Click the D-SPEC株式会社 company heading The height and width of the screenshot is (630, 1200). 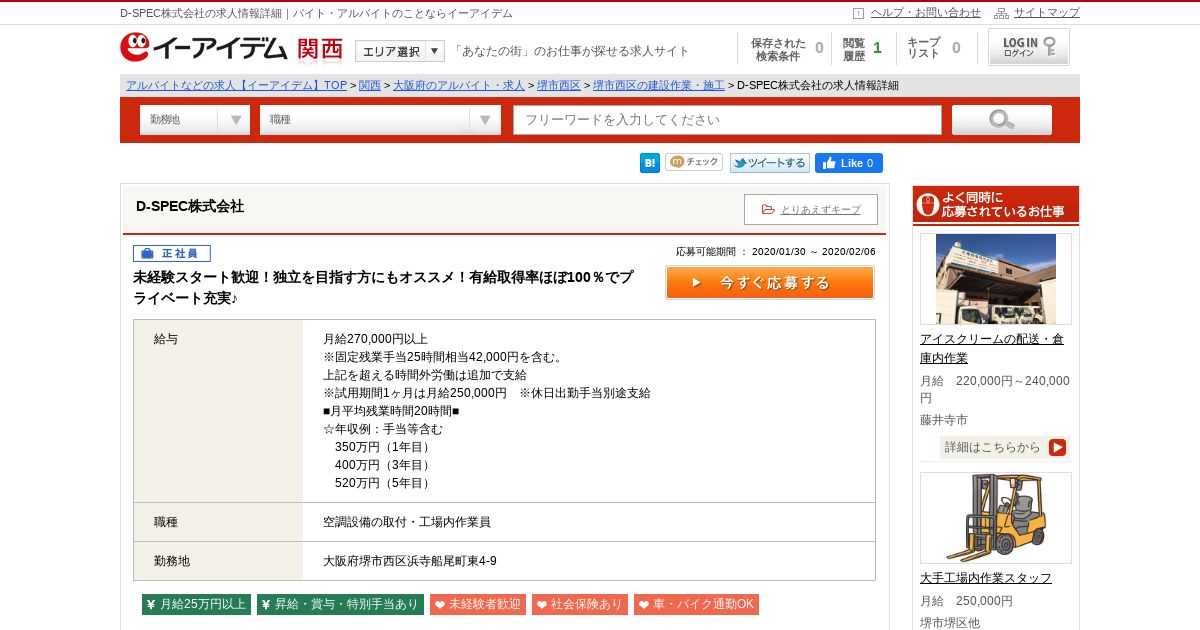tap(190, 206)
